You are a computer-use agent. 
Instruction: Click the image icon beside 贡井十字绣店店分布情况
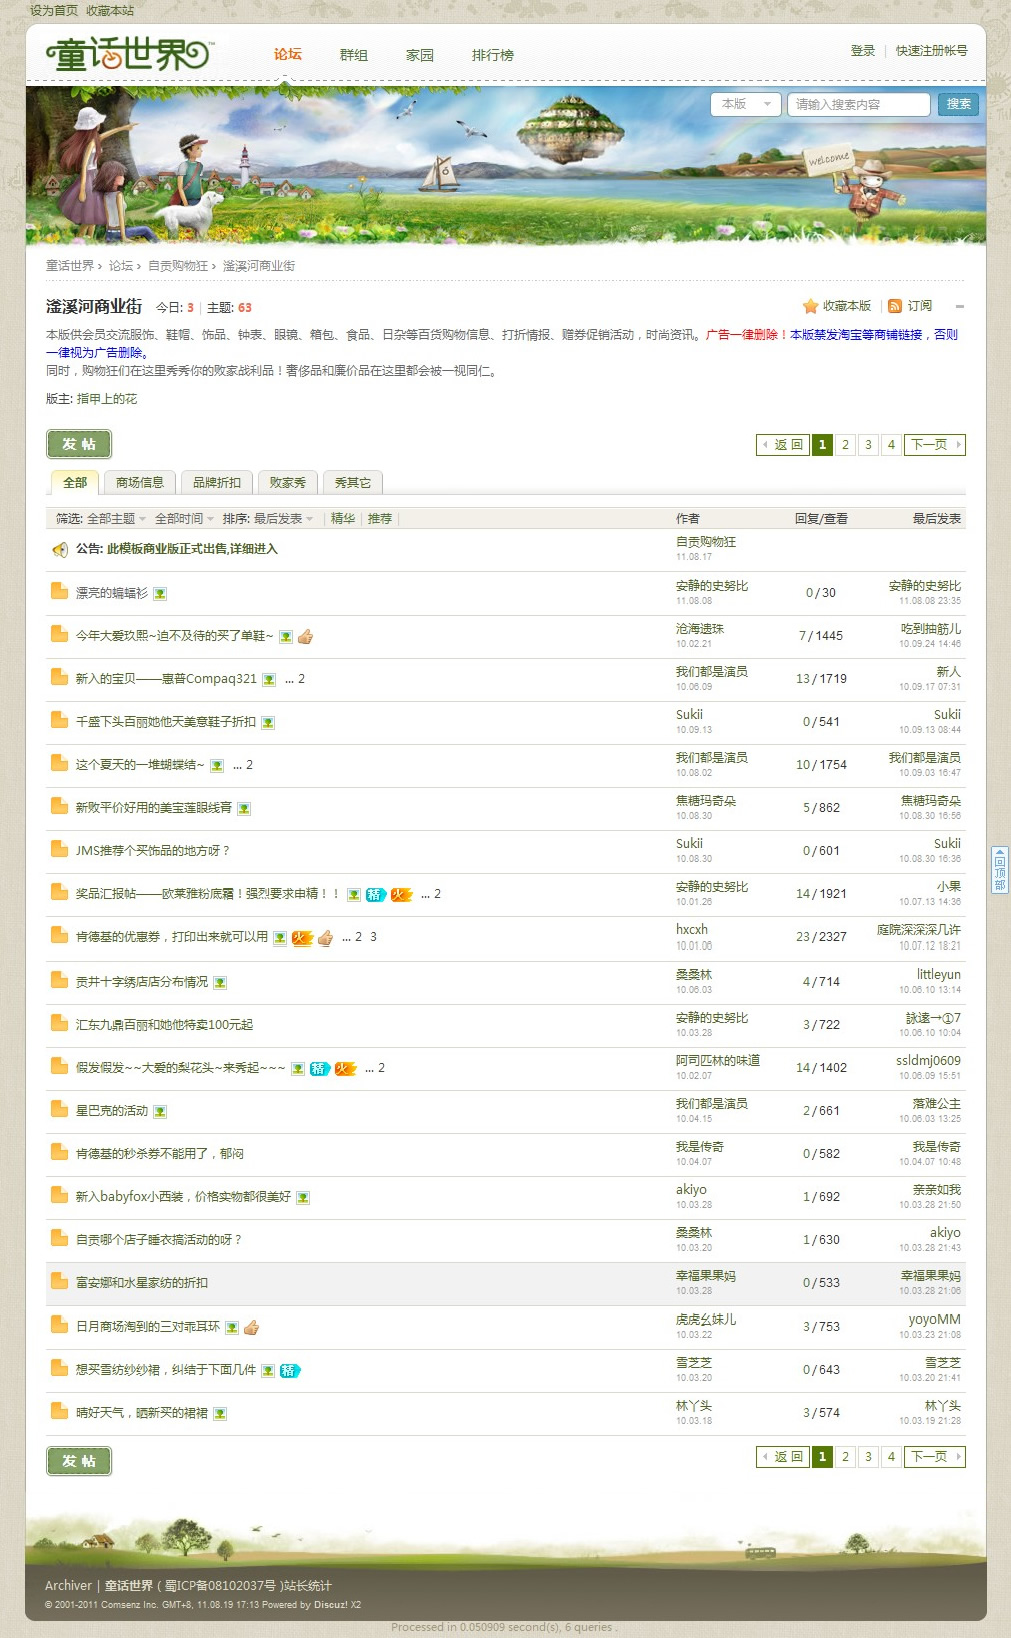(x=220, y=983)
